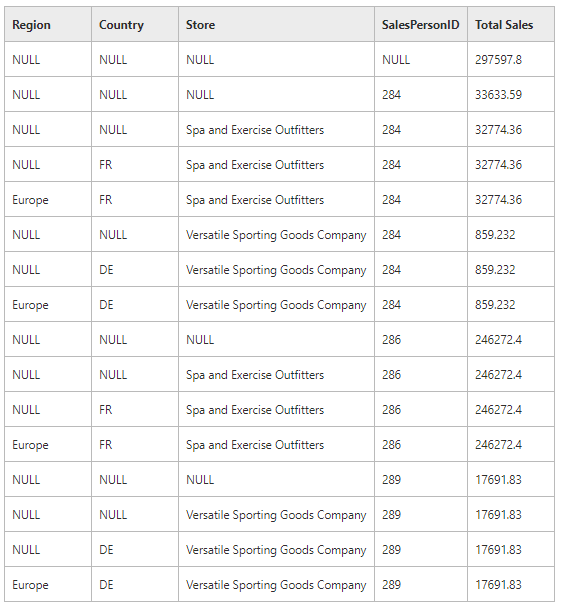Select the 17691.83 cell in the bottom row
The width and height of the screenshot is (562, 609).
[511, 585]
